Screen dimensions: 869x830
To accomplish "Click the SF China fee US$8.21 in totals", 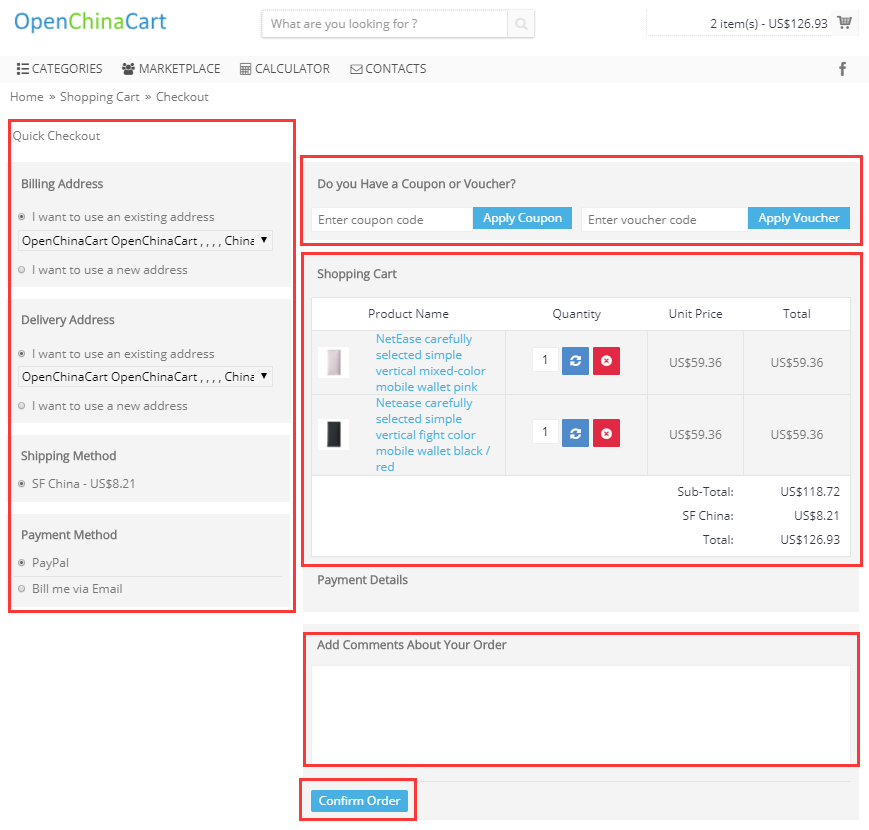I will point(816,516).
